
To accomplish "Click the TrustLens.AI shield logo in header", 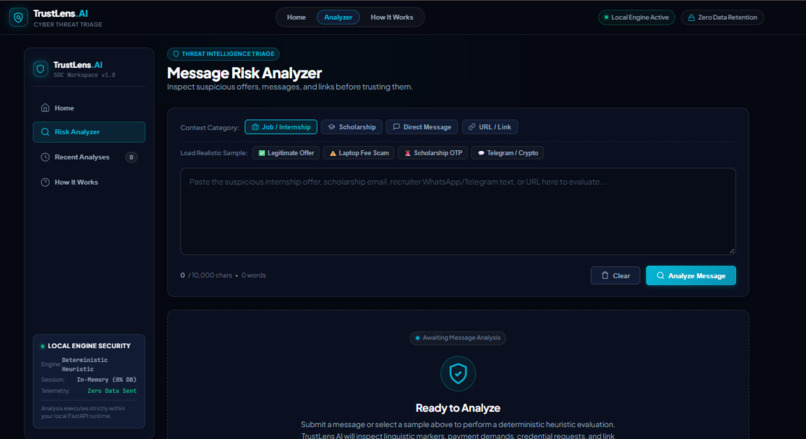I will click(x=19, y=17).
